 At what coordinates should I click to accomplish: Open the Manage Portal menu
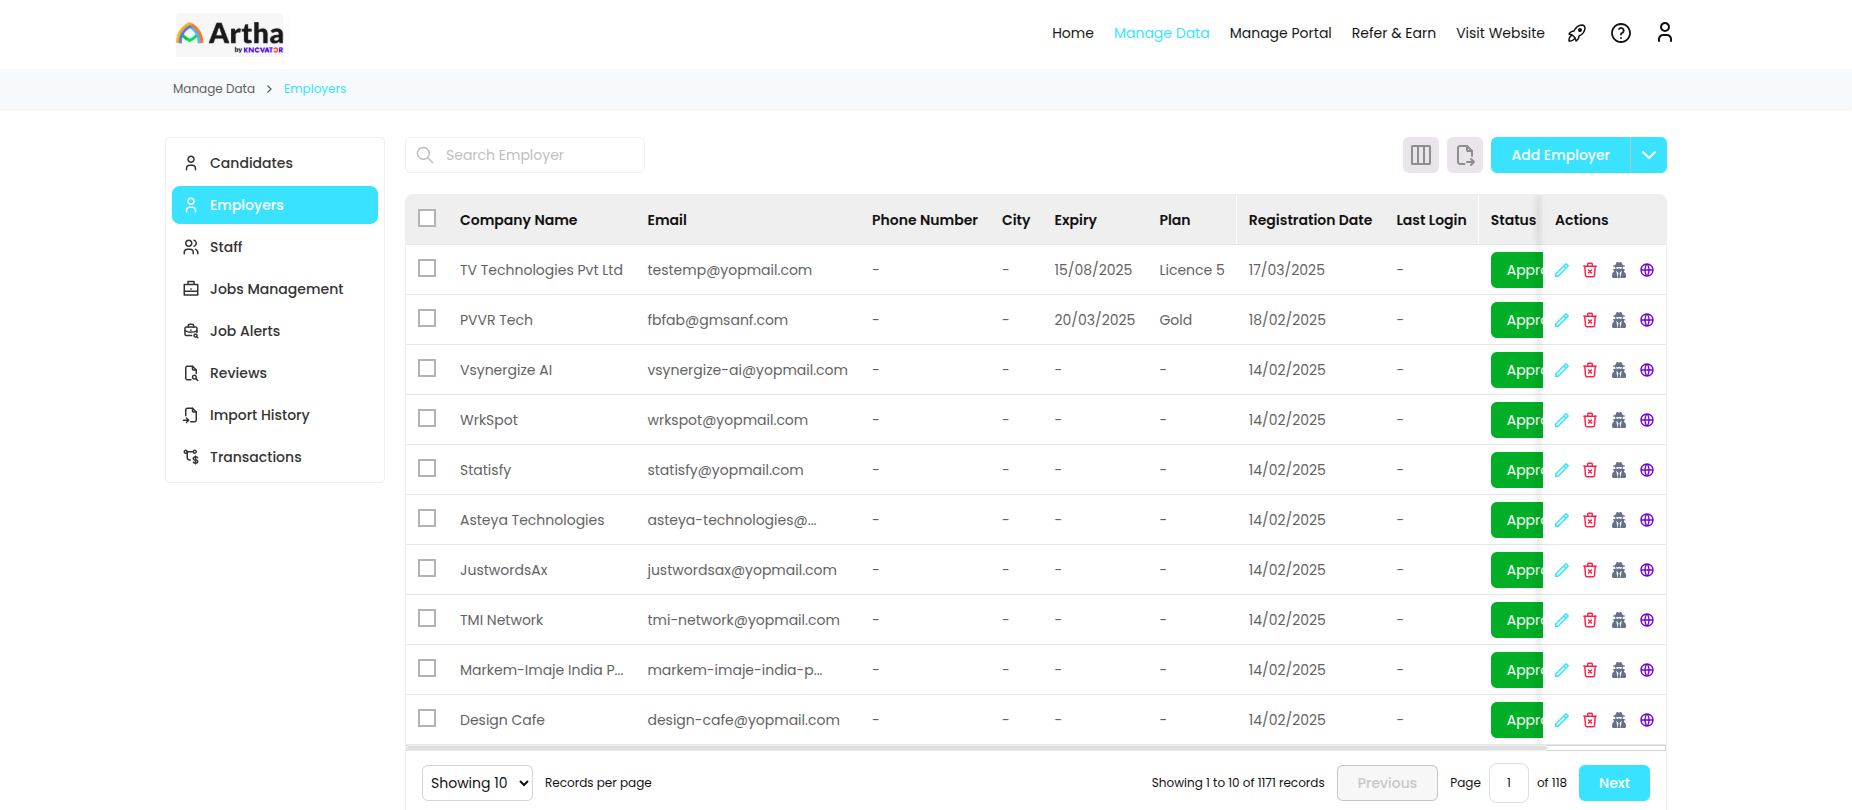pos(1280,33)
